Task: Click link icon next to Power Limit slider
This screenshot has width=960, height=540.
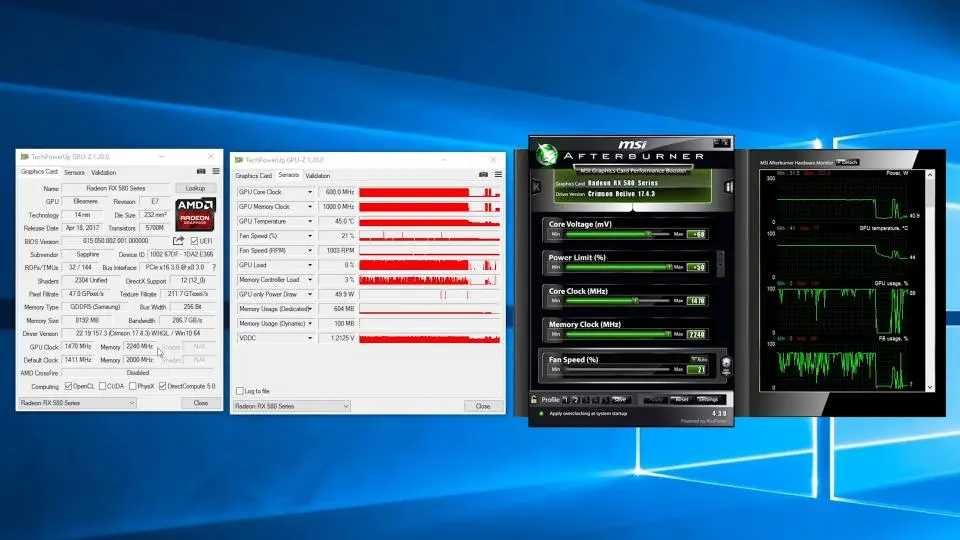Action: point(721,263)
